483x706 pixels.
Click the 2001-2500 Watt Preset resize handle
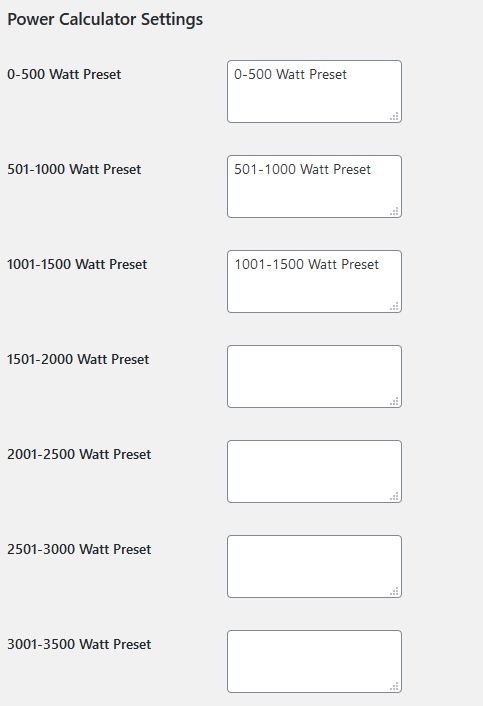394,496
